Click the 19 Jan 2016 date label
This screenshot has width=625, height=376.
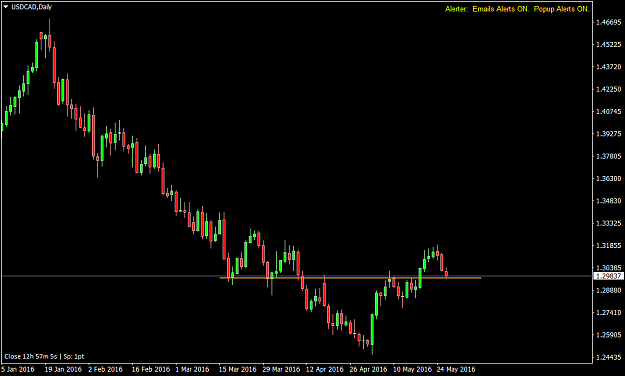(x=63, y=369)
